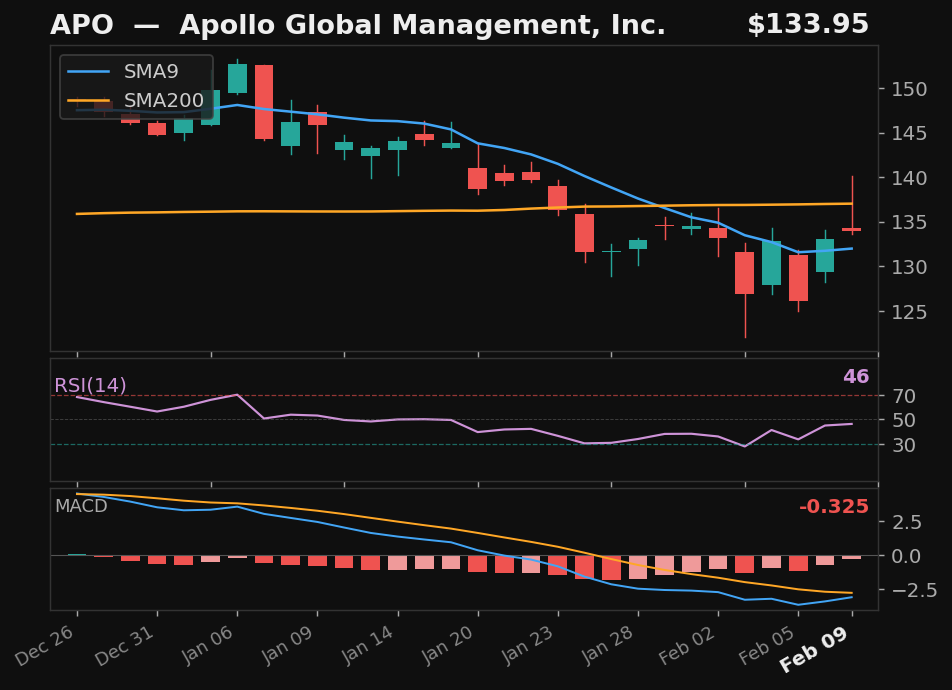
Task: Click the Jan 06 date label
Action: 207,645
